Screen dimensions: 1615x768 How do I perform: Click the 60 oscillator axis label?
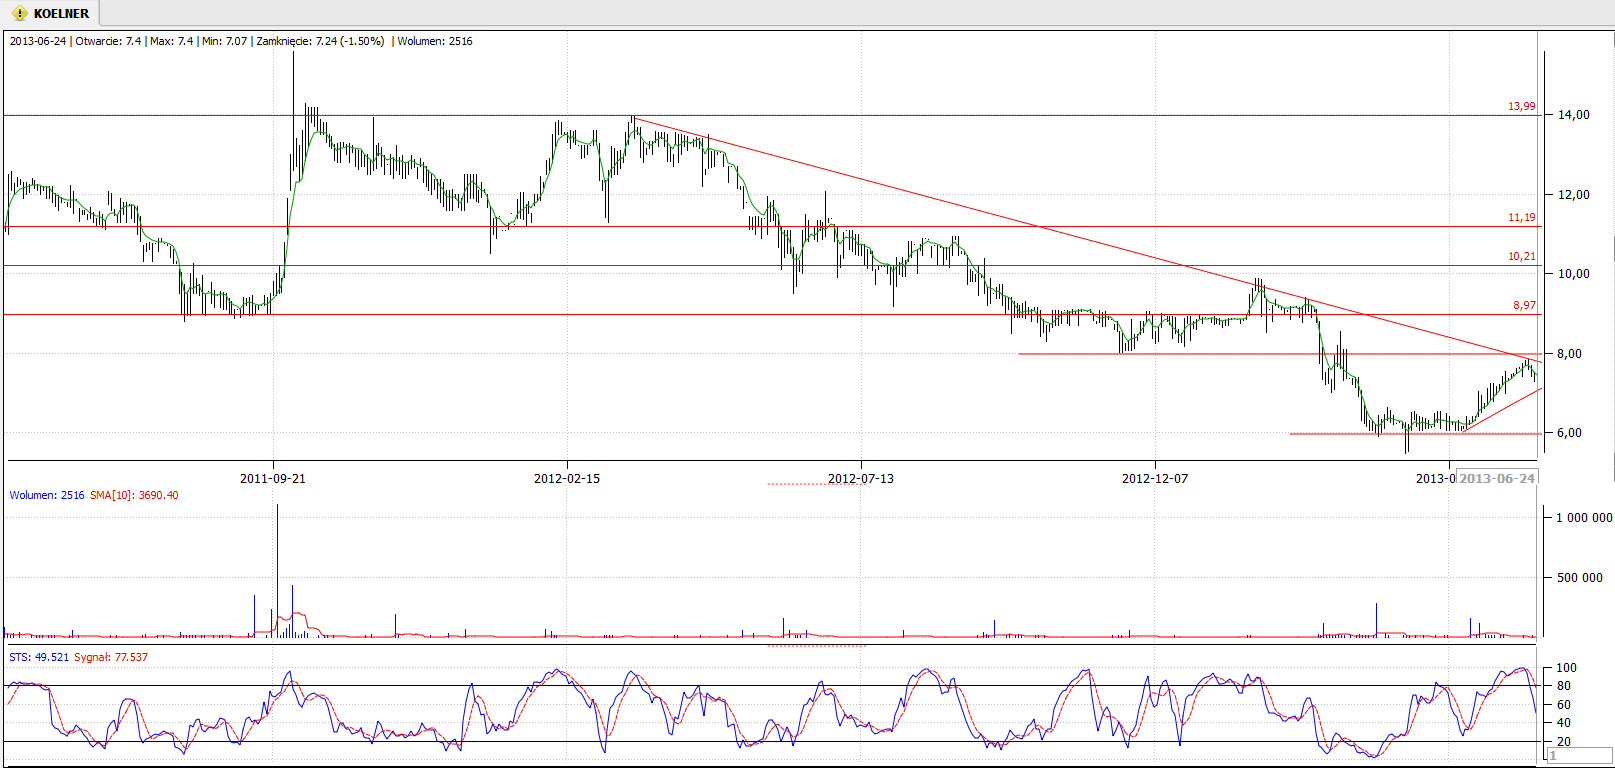(x=1564, y=705)
